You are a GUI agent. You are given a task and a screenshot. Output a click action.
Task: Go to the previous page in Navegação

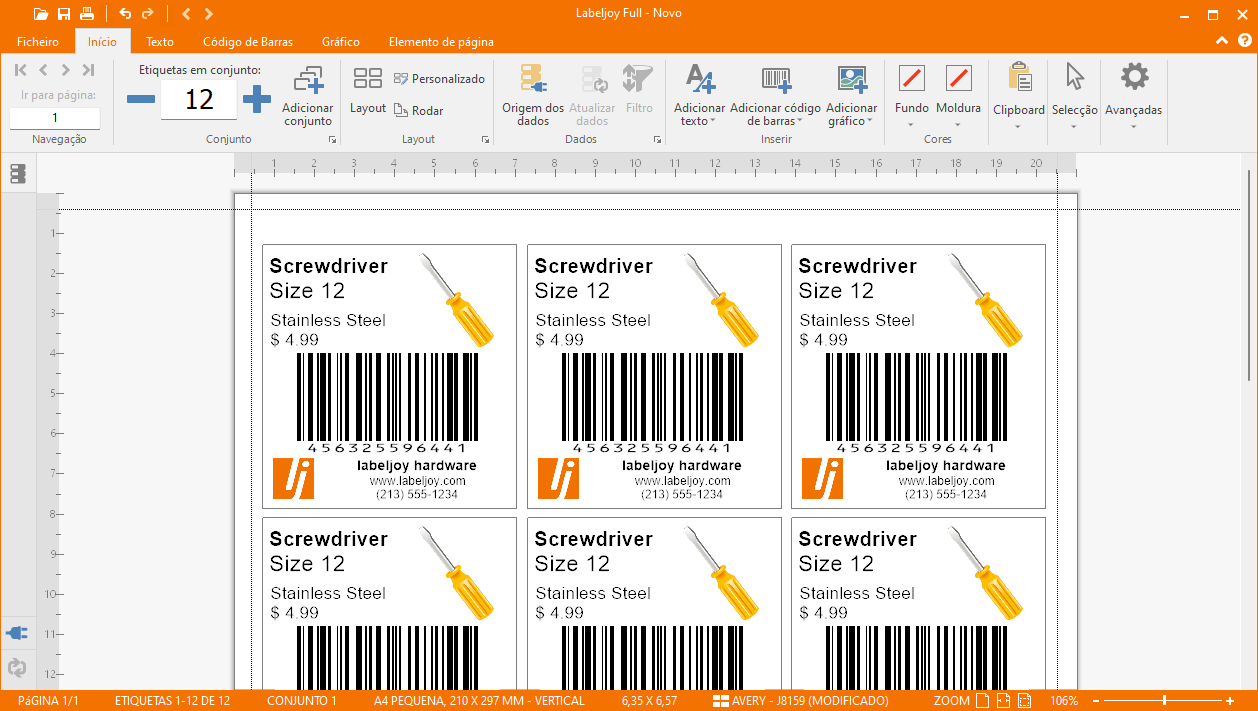click(43, 70)
